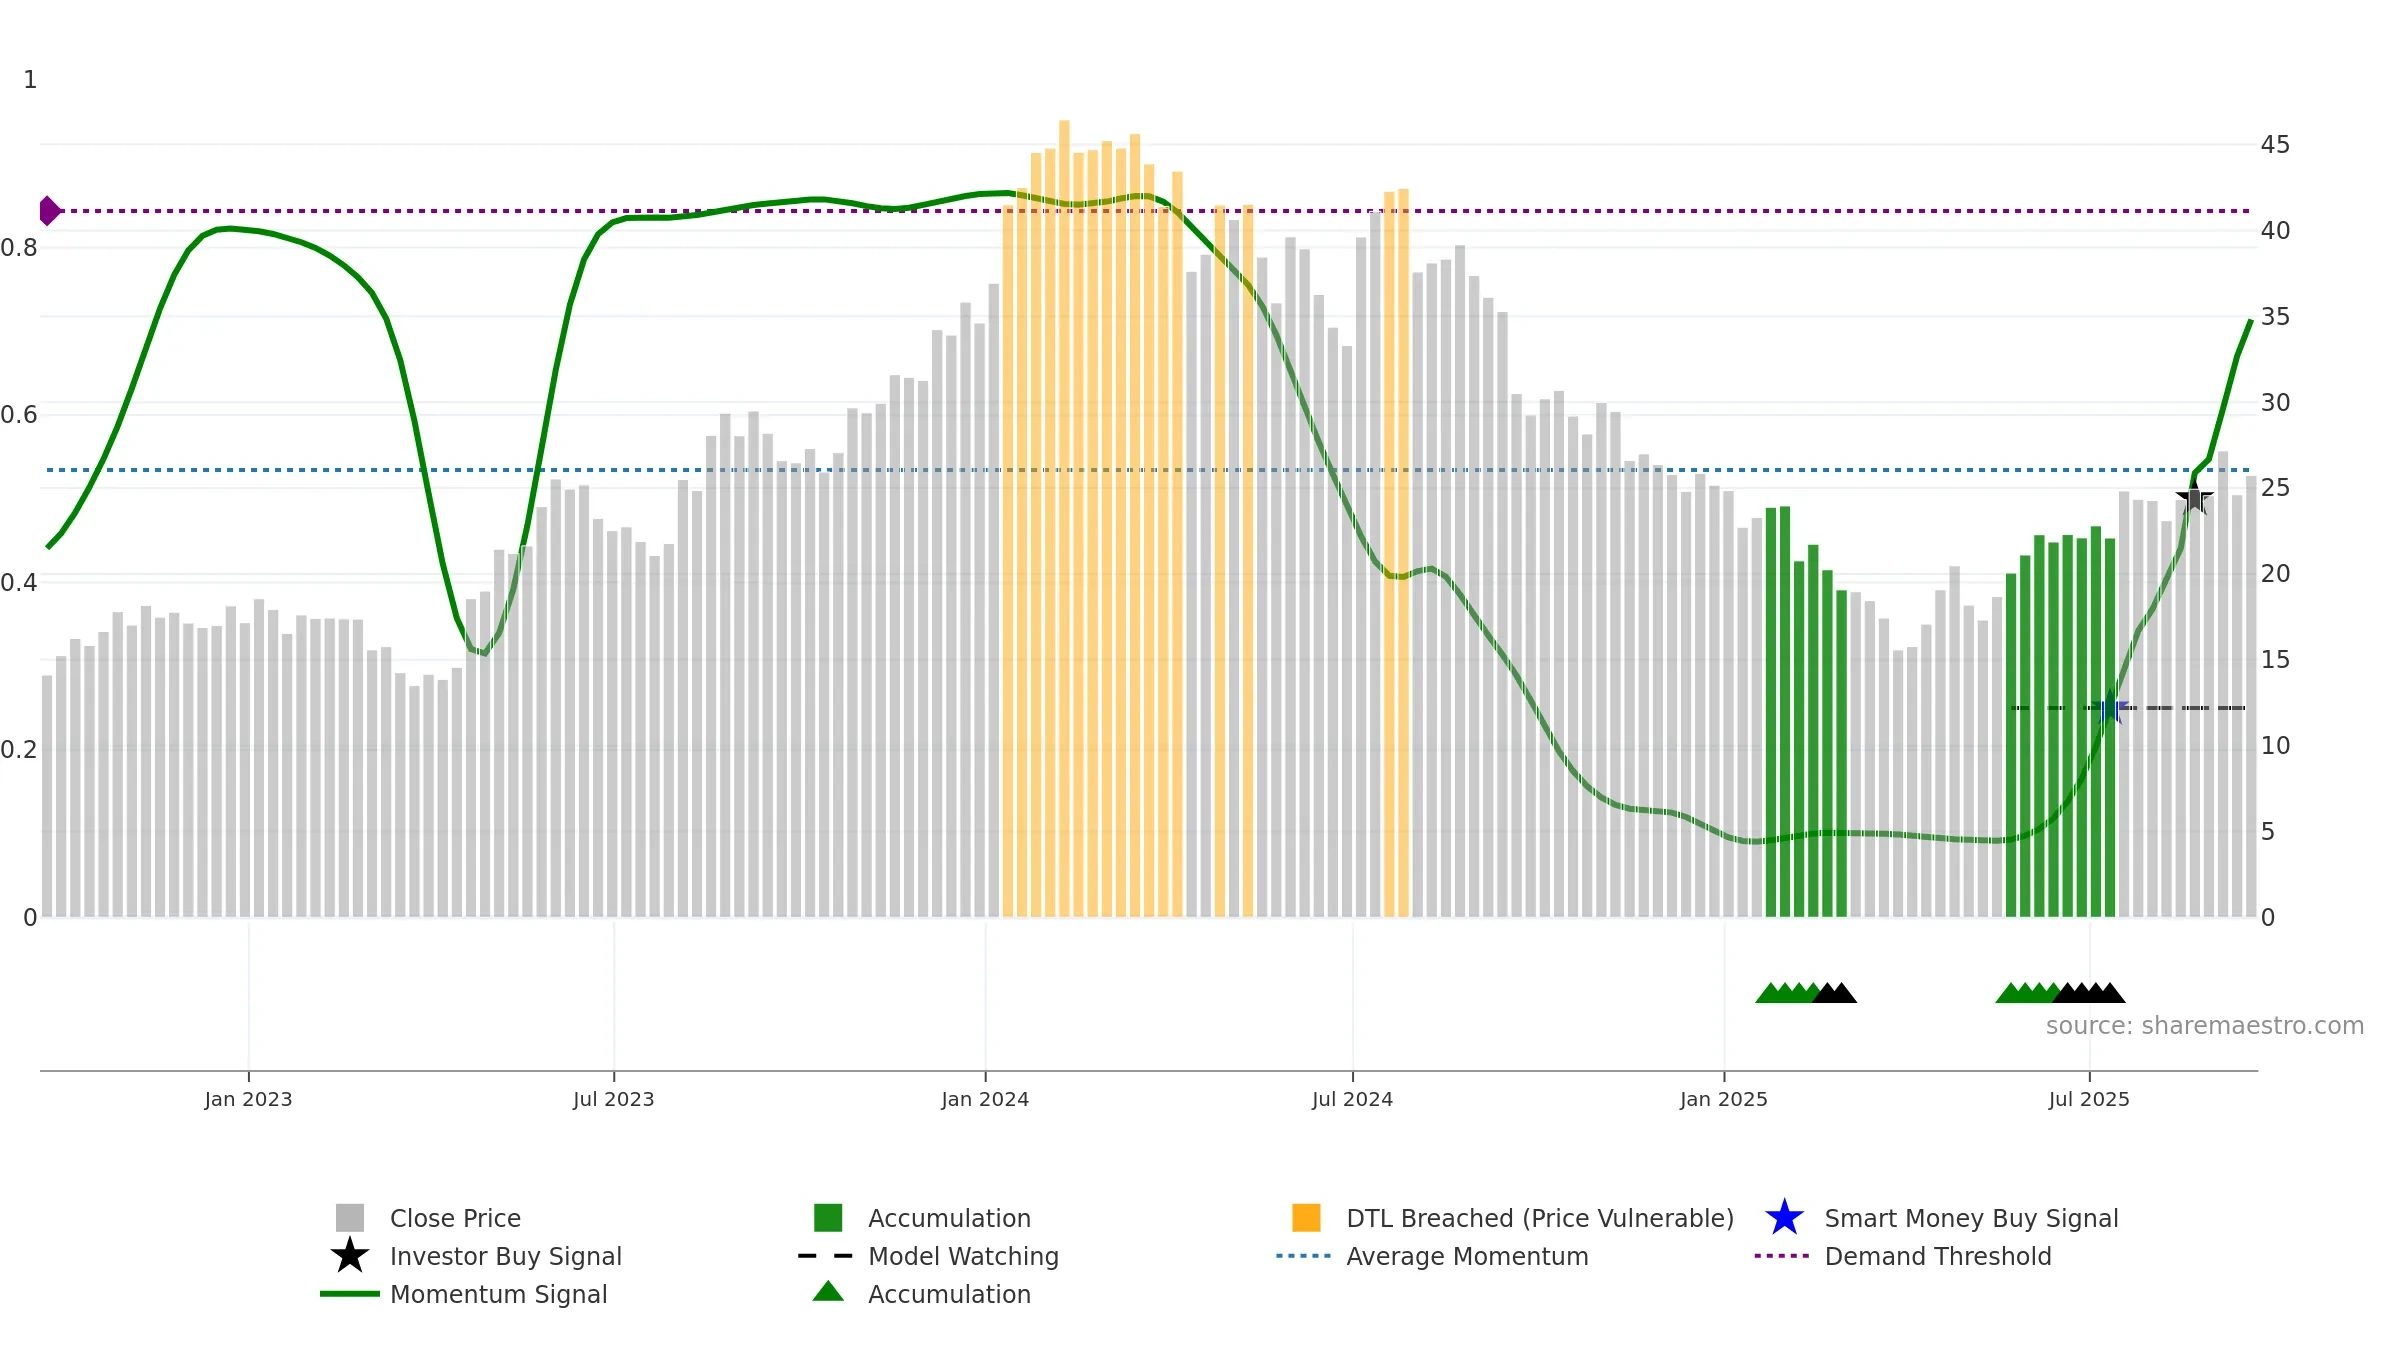Viewport: 2400px width, 1350px height.
Task: Click the source: sharemaestro.com text
Action: tap(2205, 1026)
